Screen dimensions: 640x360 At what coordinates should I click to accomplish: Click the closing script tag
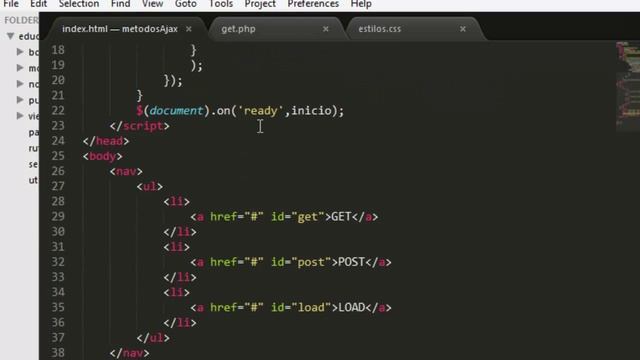point(139,126)
